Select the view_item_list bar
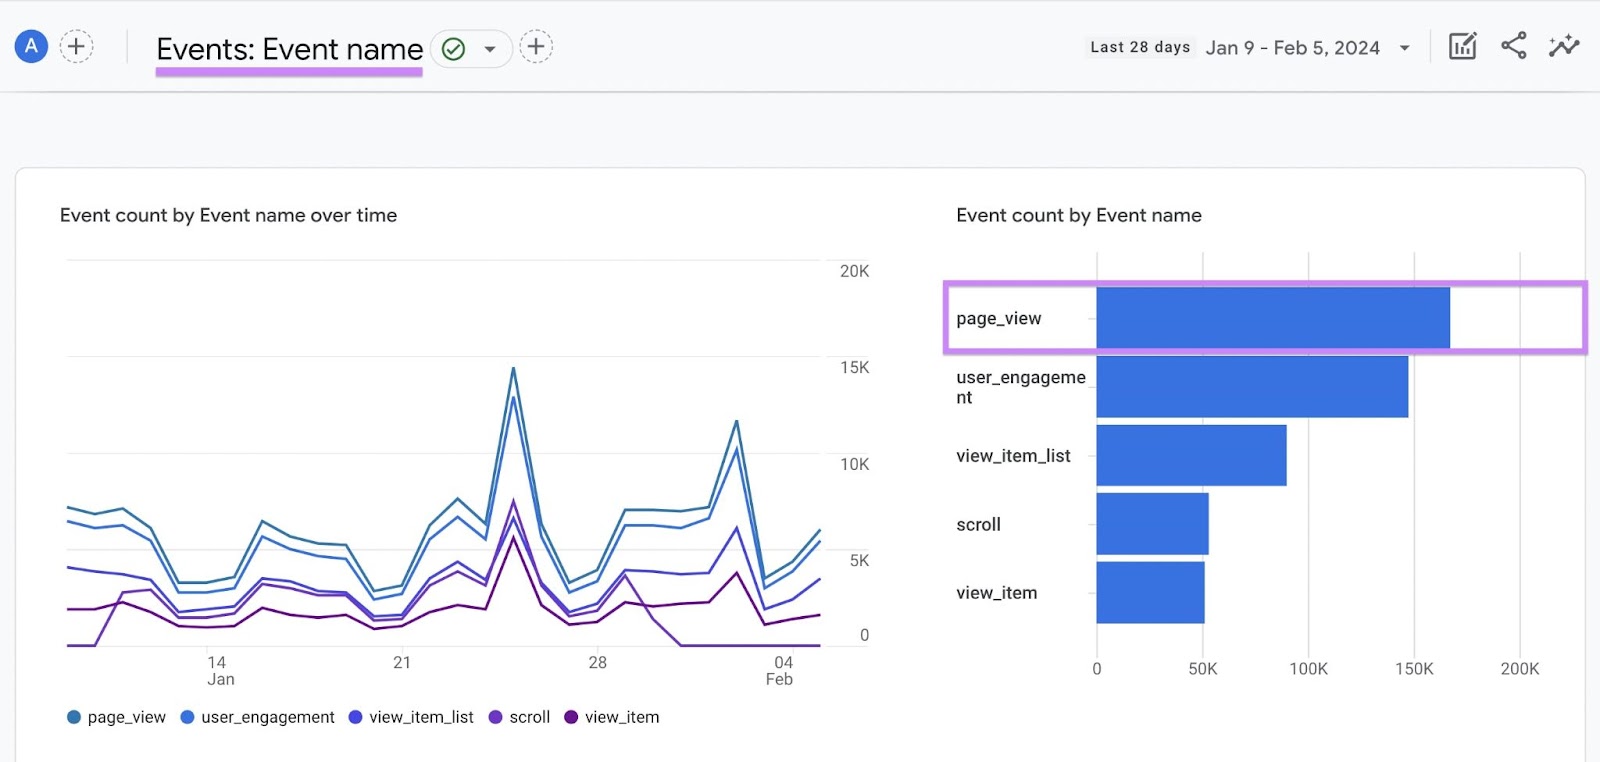Image resolution: width=1600 pixels, height=762 pixels. (1190, 456)
